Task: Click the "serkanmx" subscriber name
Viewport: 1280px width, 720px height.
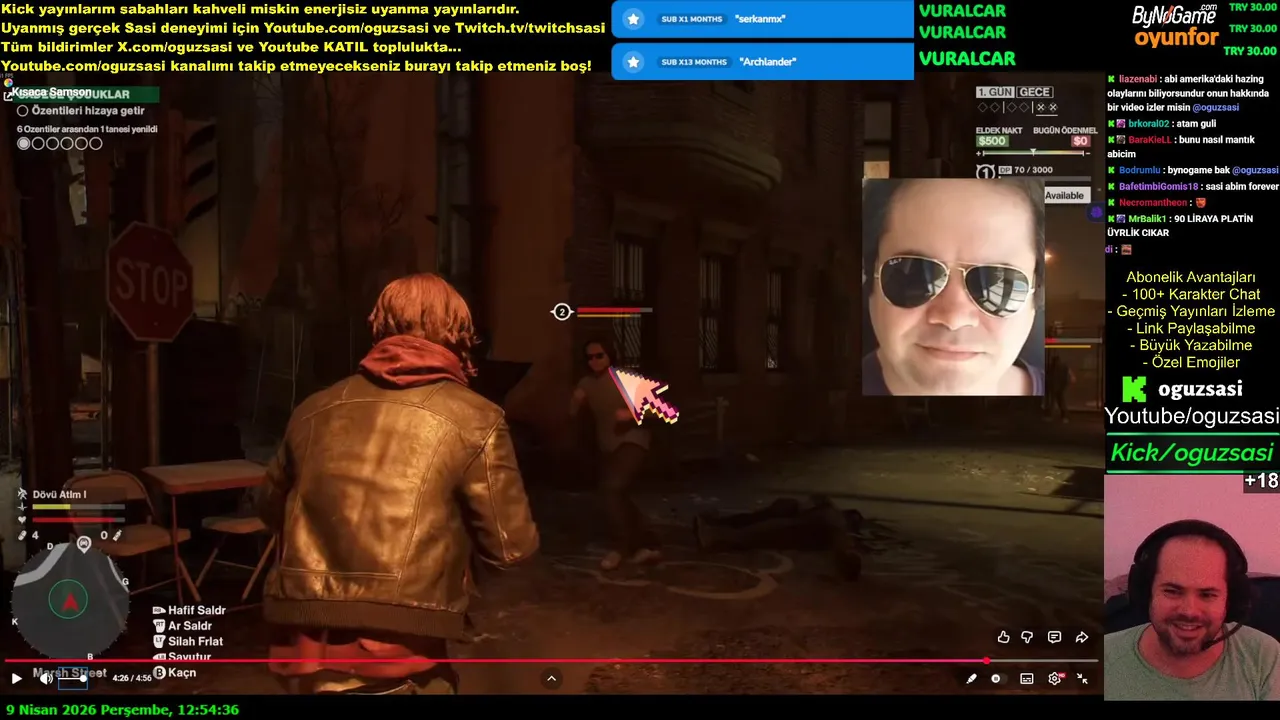Action: point(760,19)
